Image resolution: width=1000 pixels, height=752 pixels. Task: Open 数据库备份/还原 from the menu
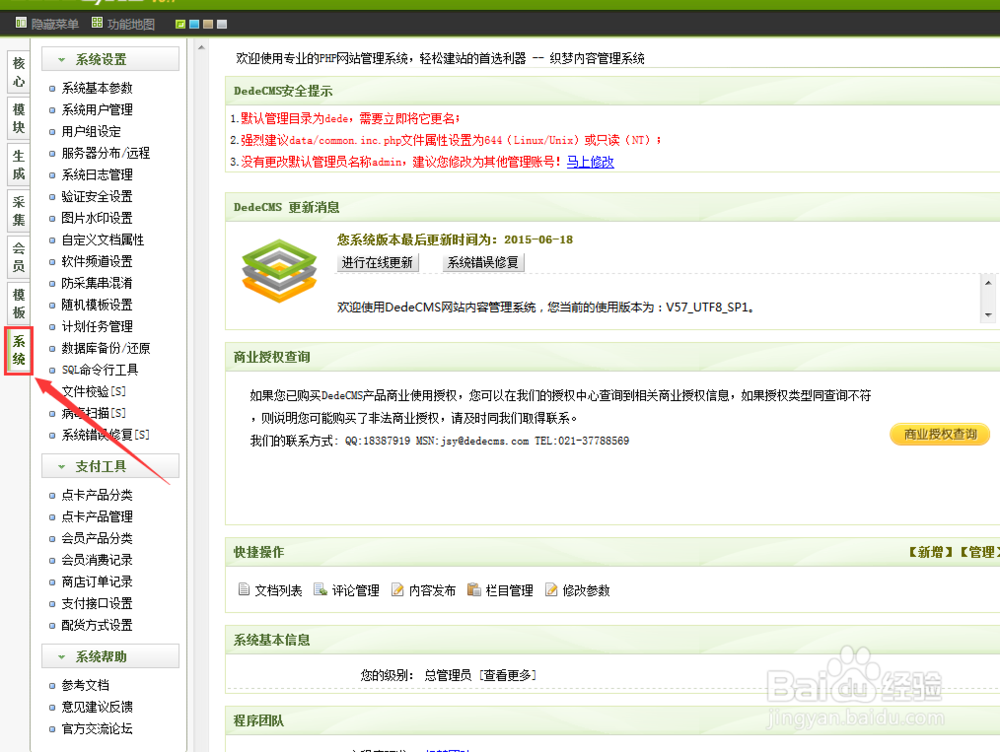pyautogui.click(x=105, y=348)
